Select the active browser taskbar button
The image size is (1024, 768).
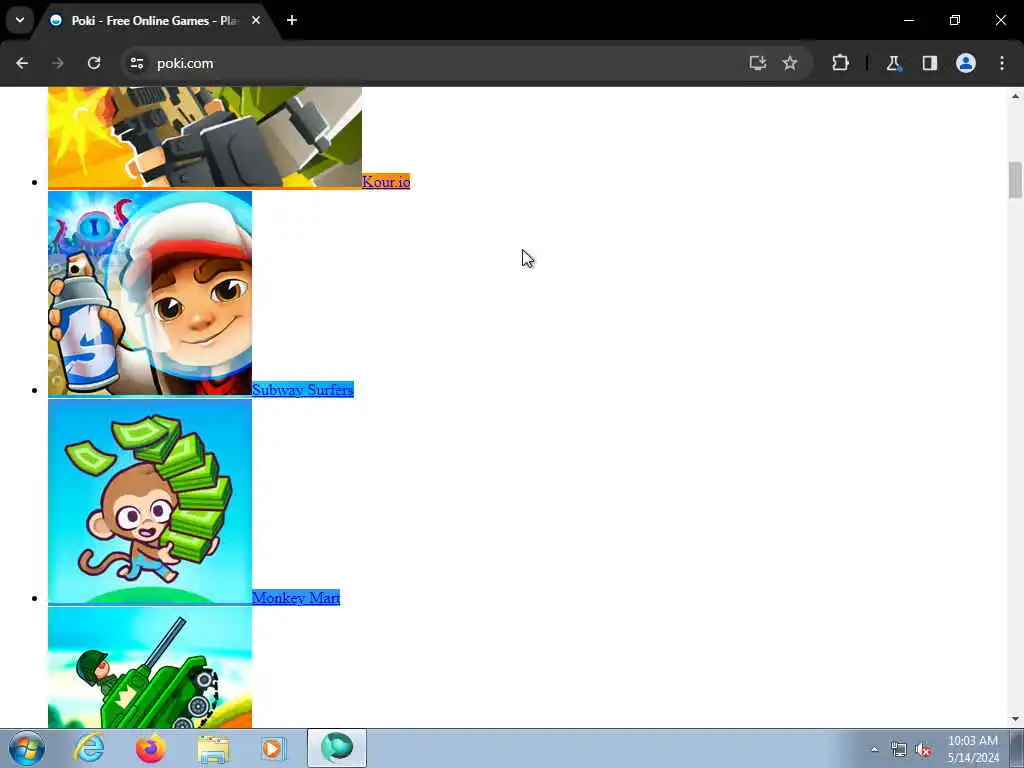337,748
